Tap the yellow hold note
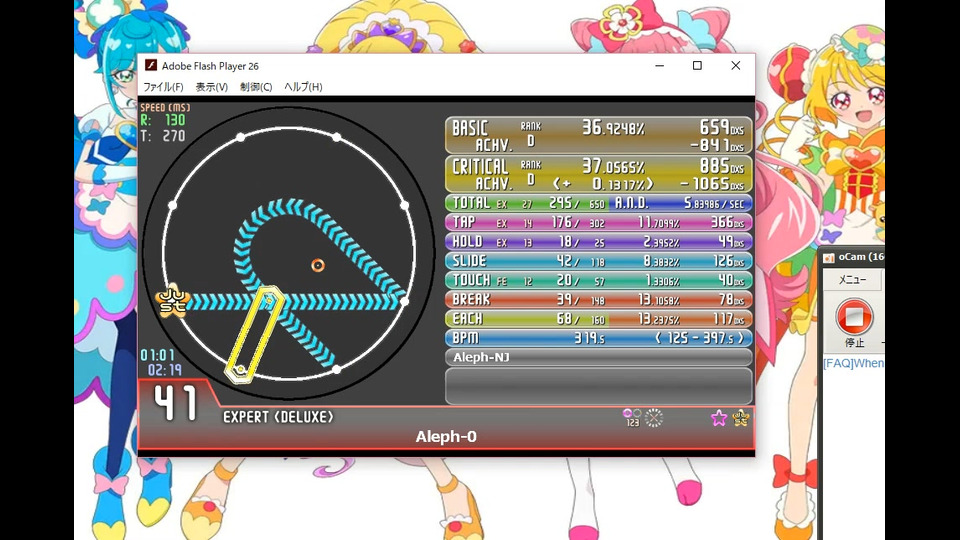 pos(254,334)
